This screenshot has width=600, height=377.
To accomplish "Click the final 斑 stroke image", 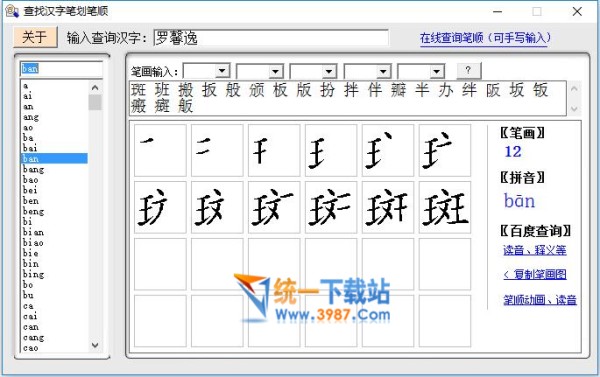I will 445,207.
